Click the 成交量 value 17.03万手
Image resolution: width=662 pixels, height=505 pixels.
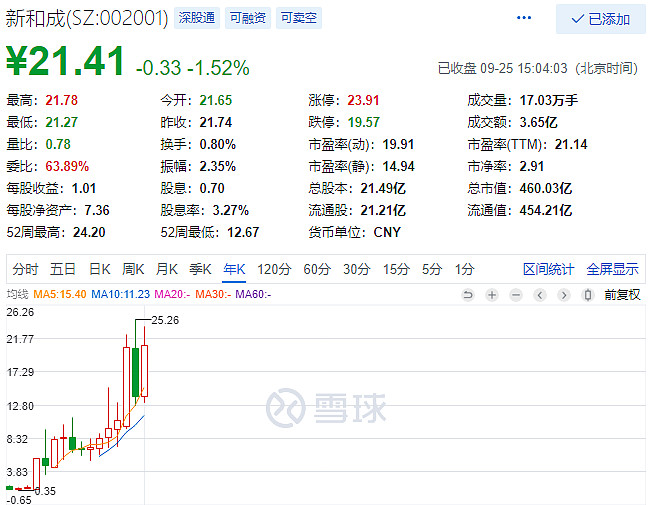[548, 100]
